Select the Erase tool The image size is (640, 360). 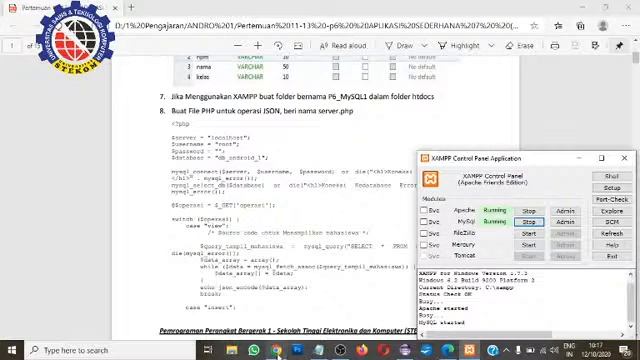click(x=519, y=46)
